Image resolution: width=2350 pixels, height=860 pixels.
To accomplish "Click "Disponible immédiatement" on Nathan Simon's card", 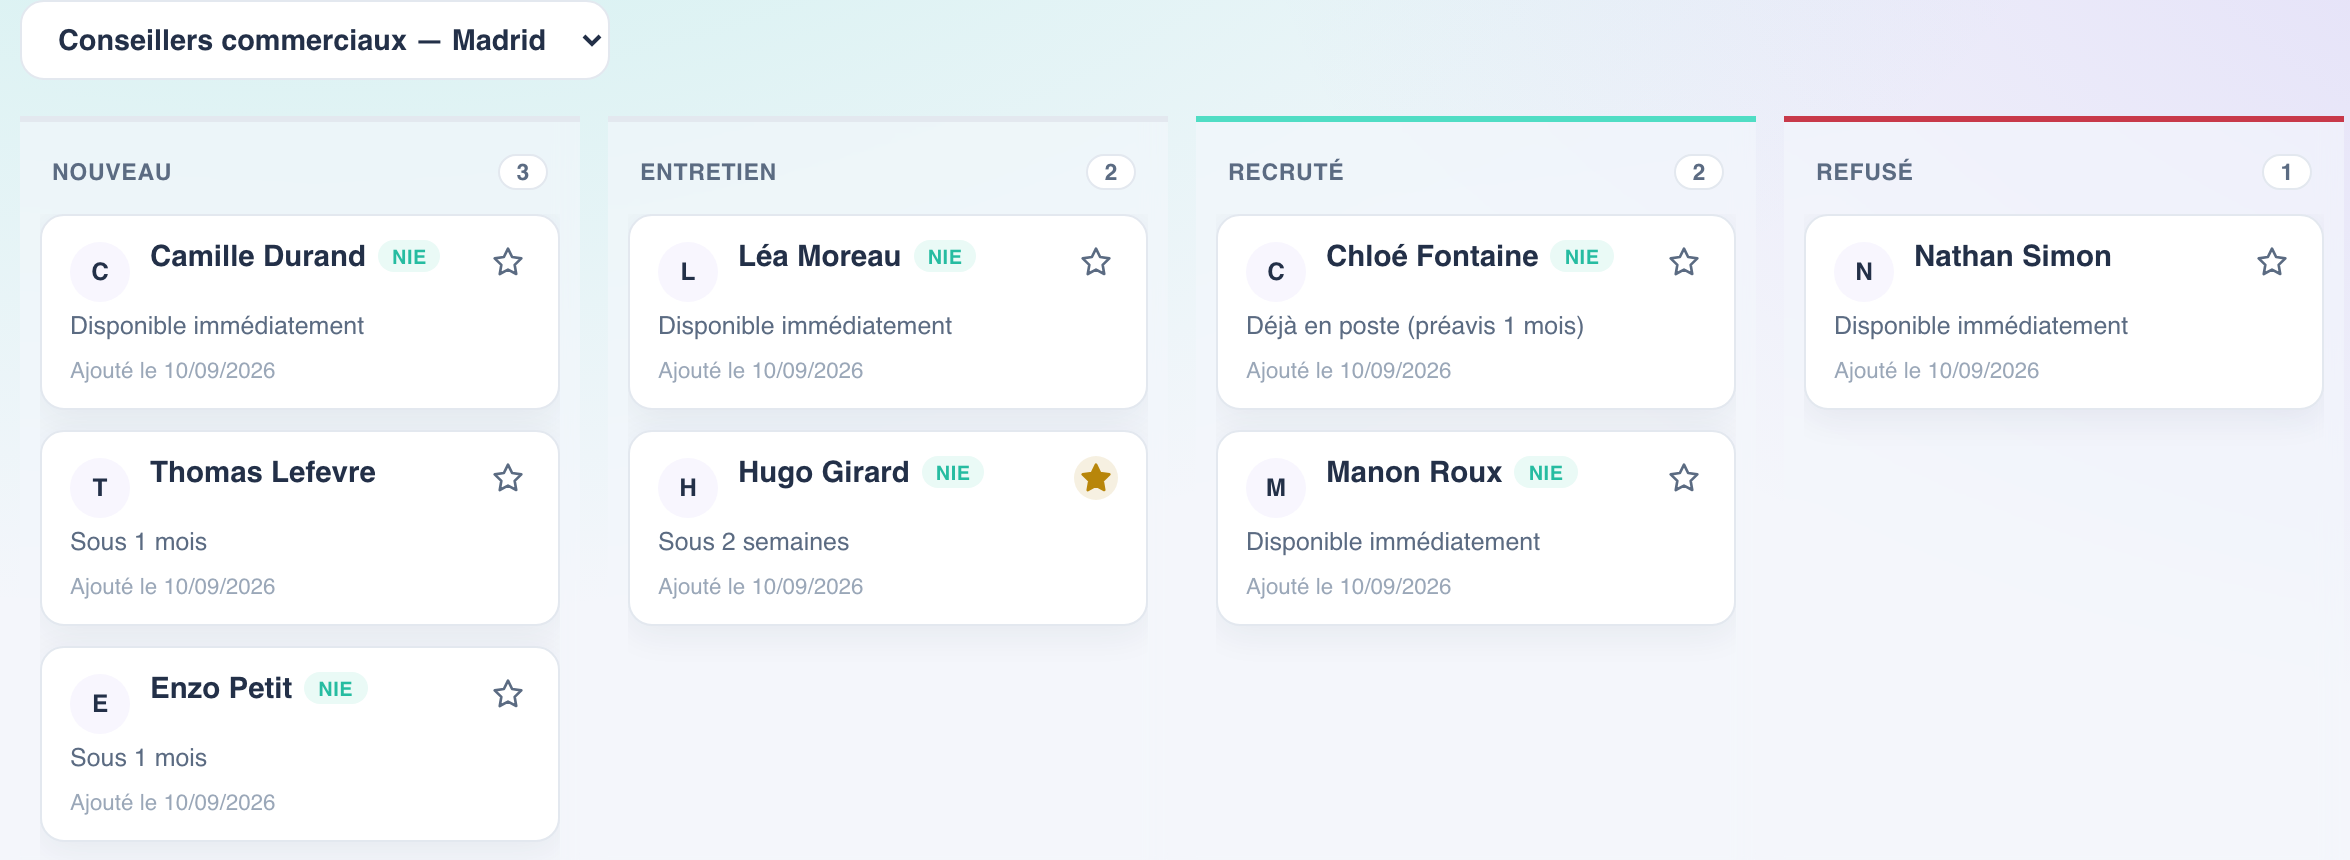I will point(1981,326).
